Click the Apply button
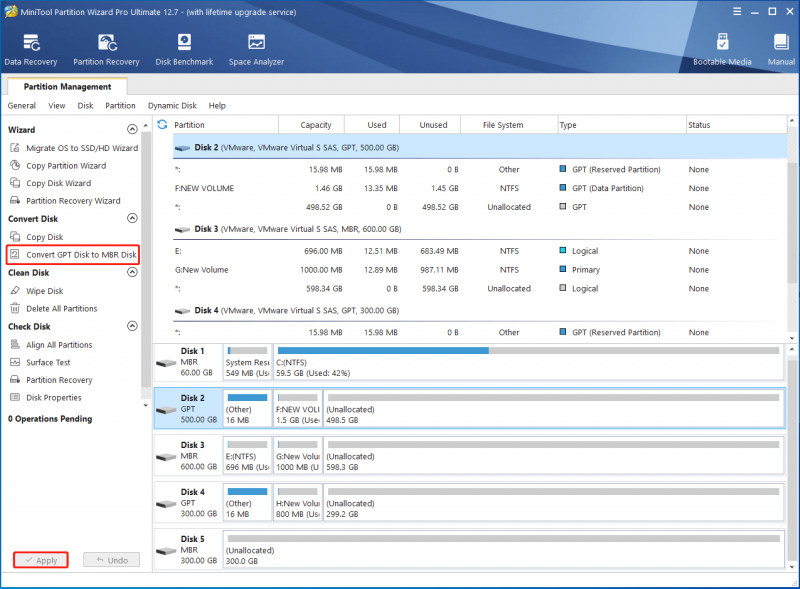Image resolution: width=800 pixels, height=589 pixels. point(41,560)
